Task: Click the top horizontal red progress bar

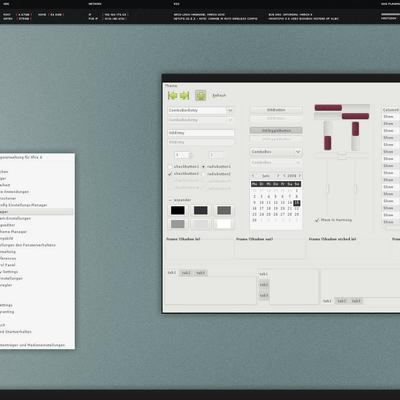Action: [x=342, y=108]
